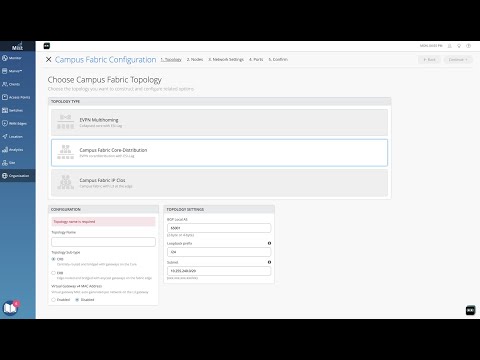Image resolution: width=480 pixels, height=360 pixels.
Task: Select the ERB topology sub-type radio
Action: click(x=53, y=273)
